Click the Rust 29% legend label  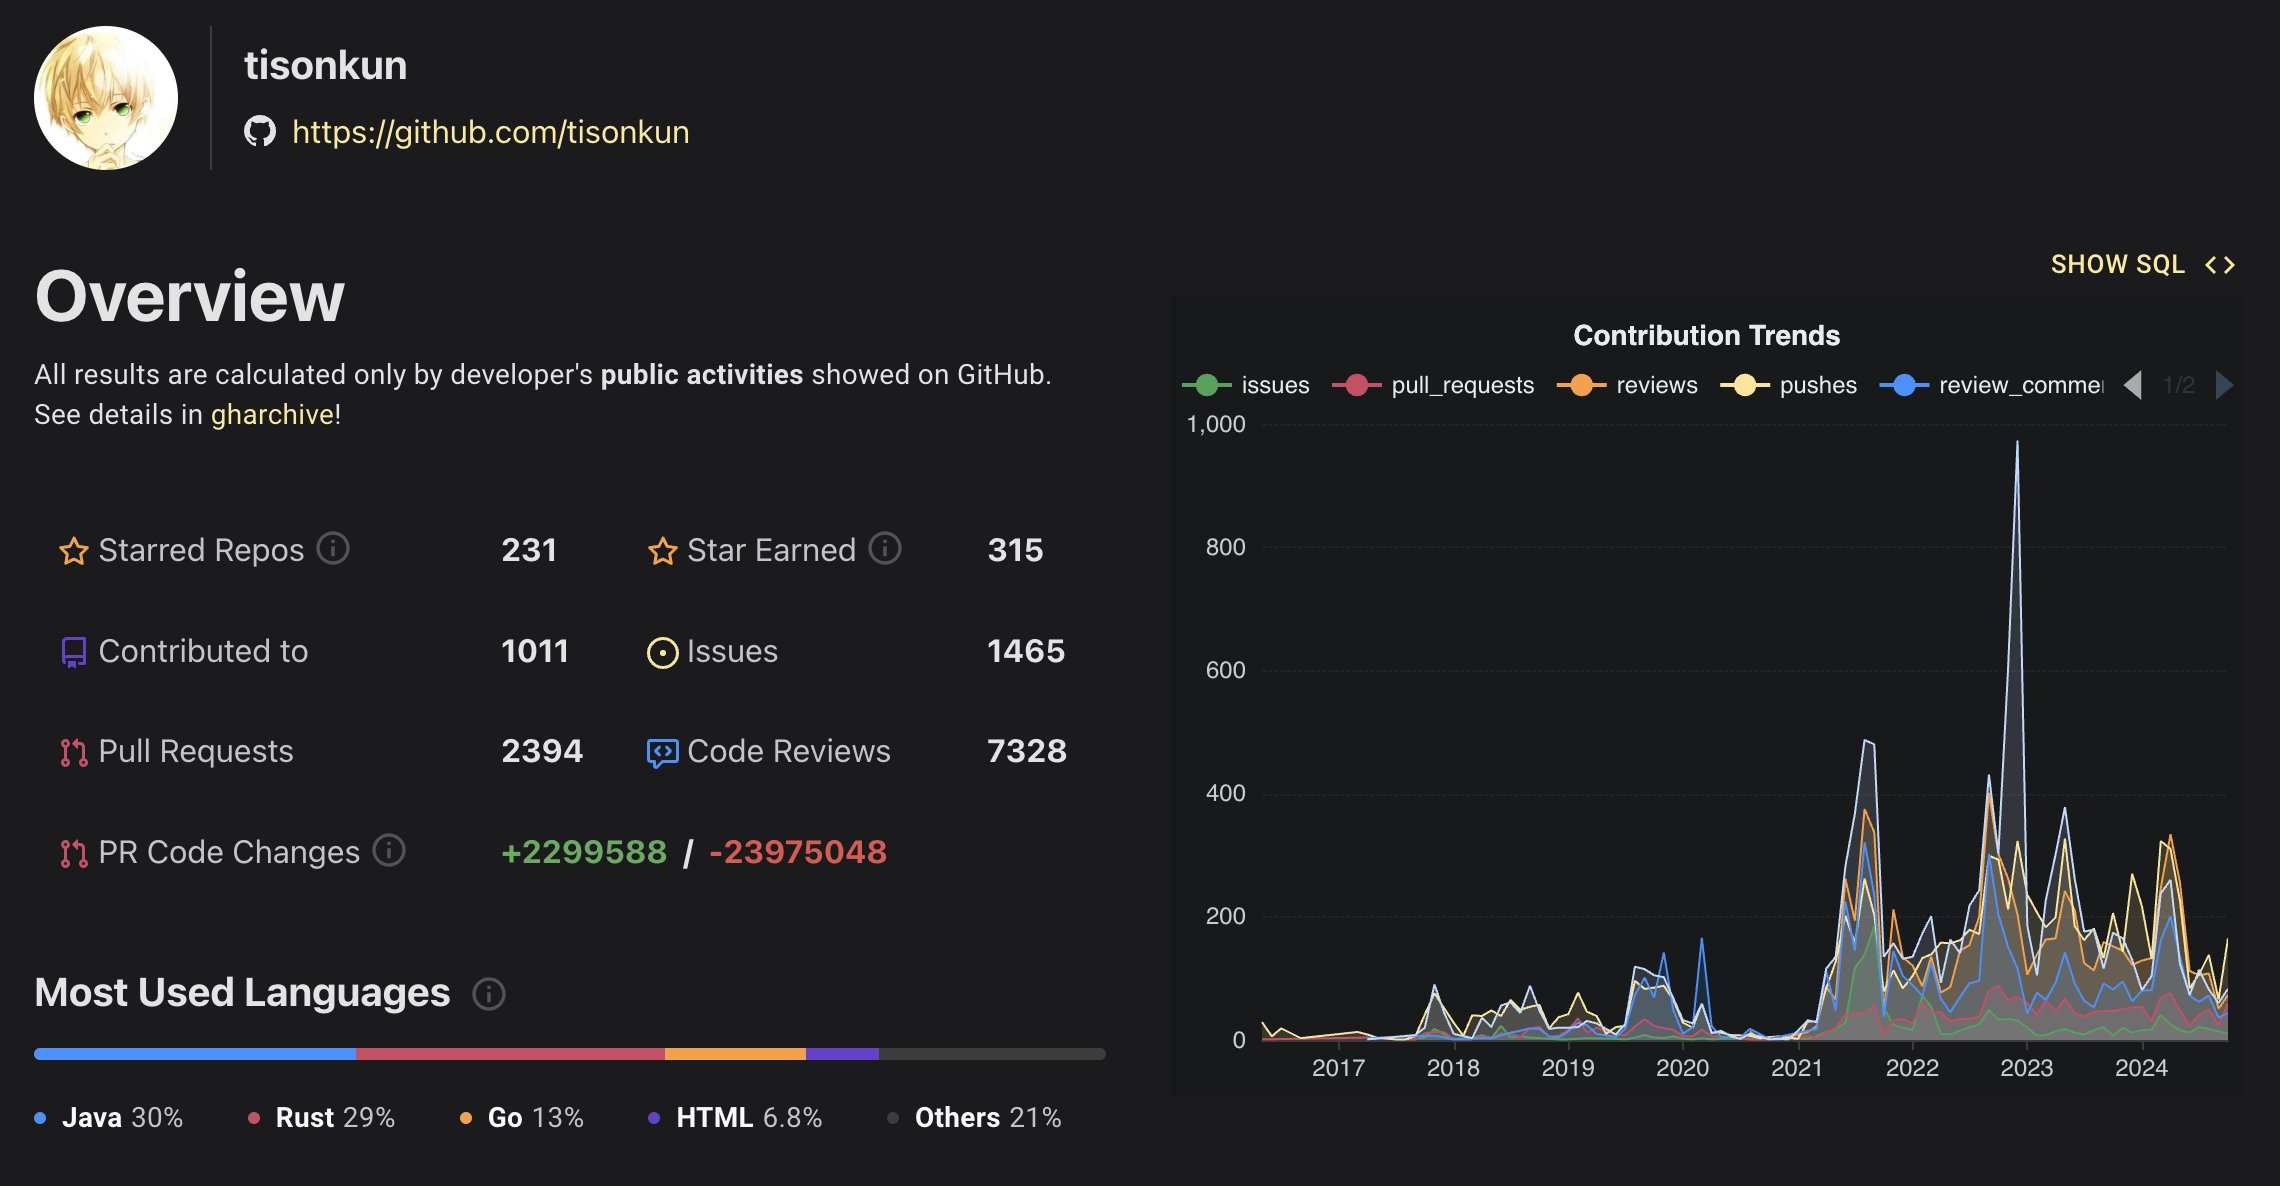(x=322, y=1117)
